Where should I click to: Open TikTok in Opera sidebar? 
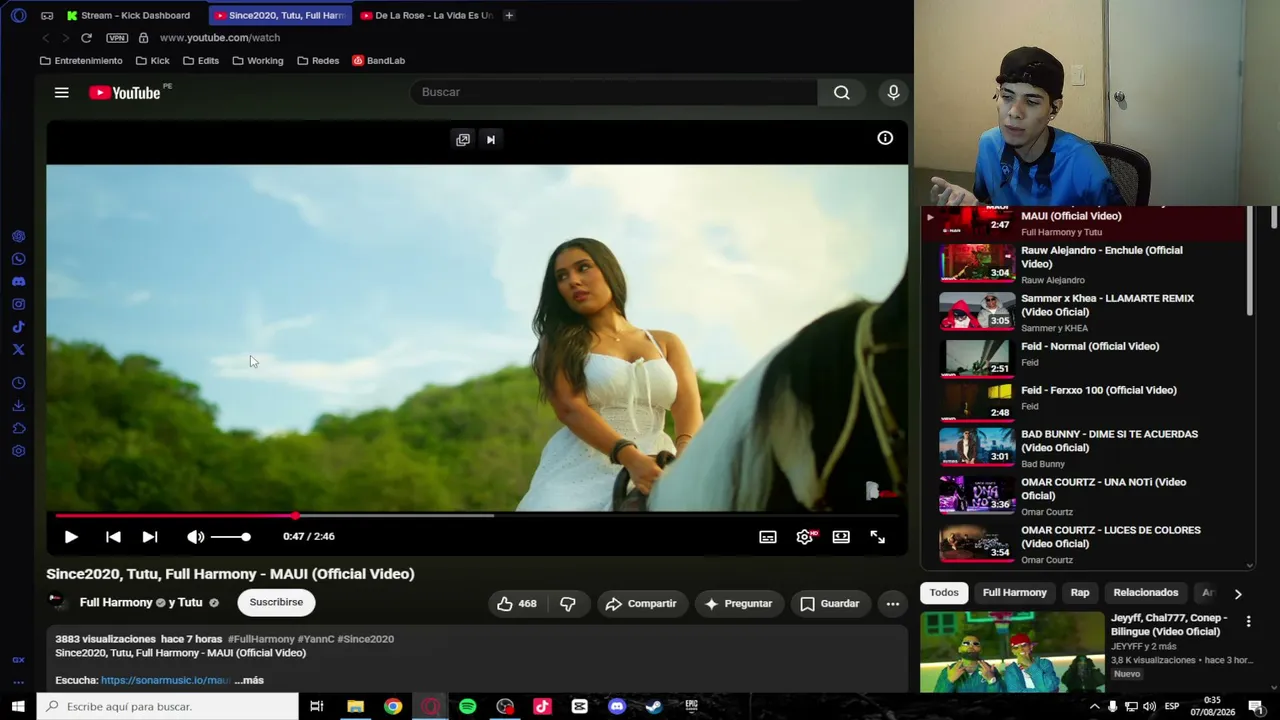pyautogui.click(x=18, y=327)
